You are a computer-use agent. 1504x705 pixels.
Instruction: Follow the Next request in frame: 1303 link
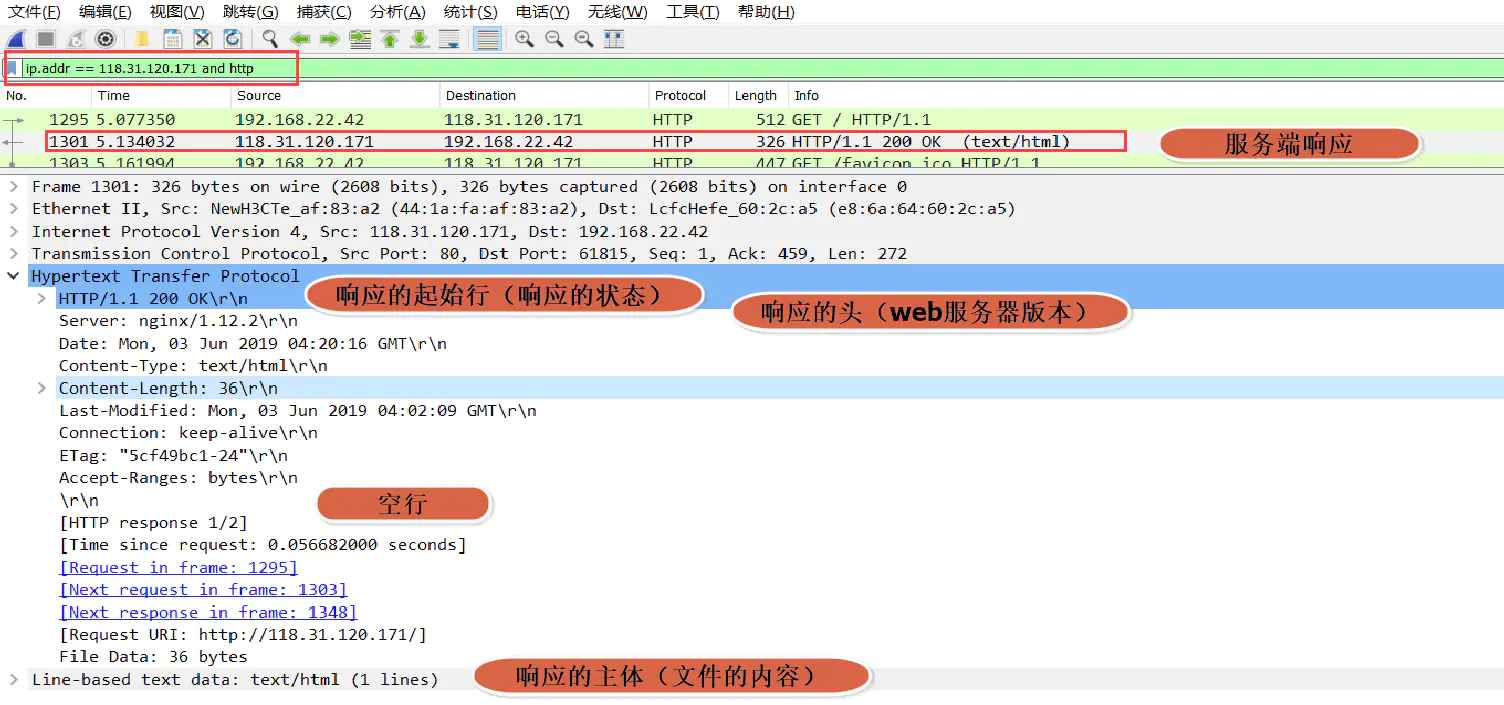[203, 590]
